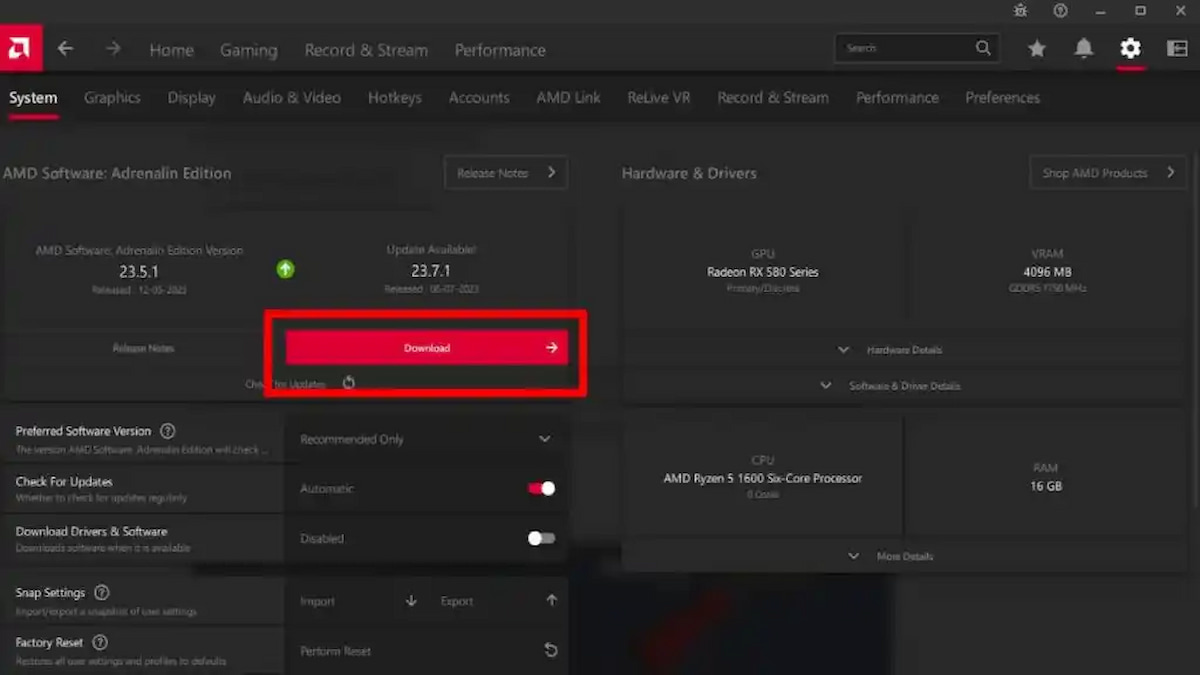Click the 23.5.1 current version text
Screen dimensions: 1200x675
(139, 271)
